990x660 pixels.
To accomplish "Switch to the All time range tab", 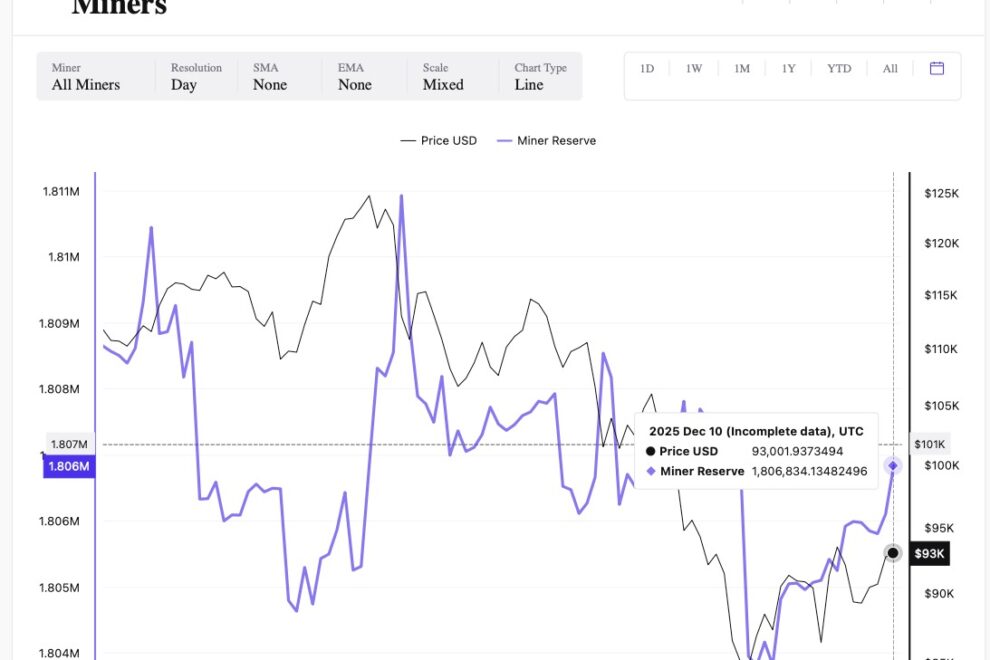I will point(889,68).
